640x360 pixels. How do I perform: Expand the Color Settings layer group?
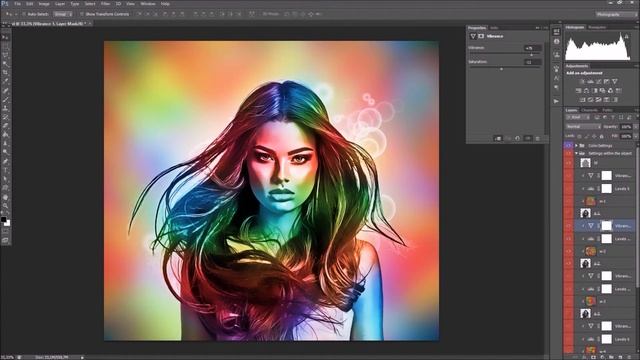pos(576,145)
